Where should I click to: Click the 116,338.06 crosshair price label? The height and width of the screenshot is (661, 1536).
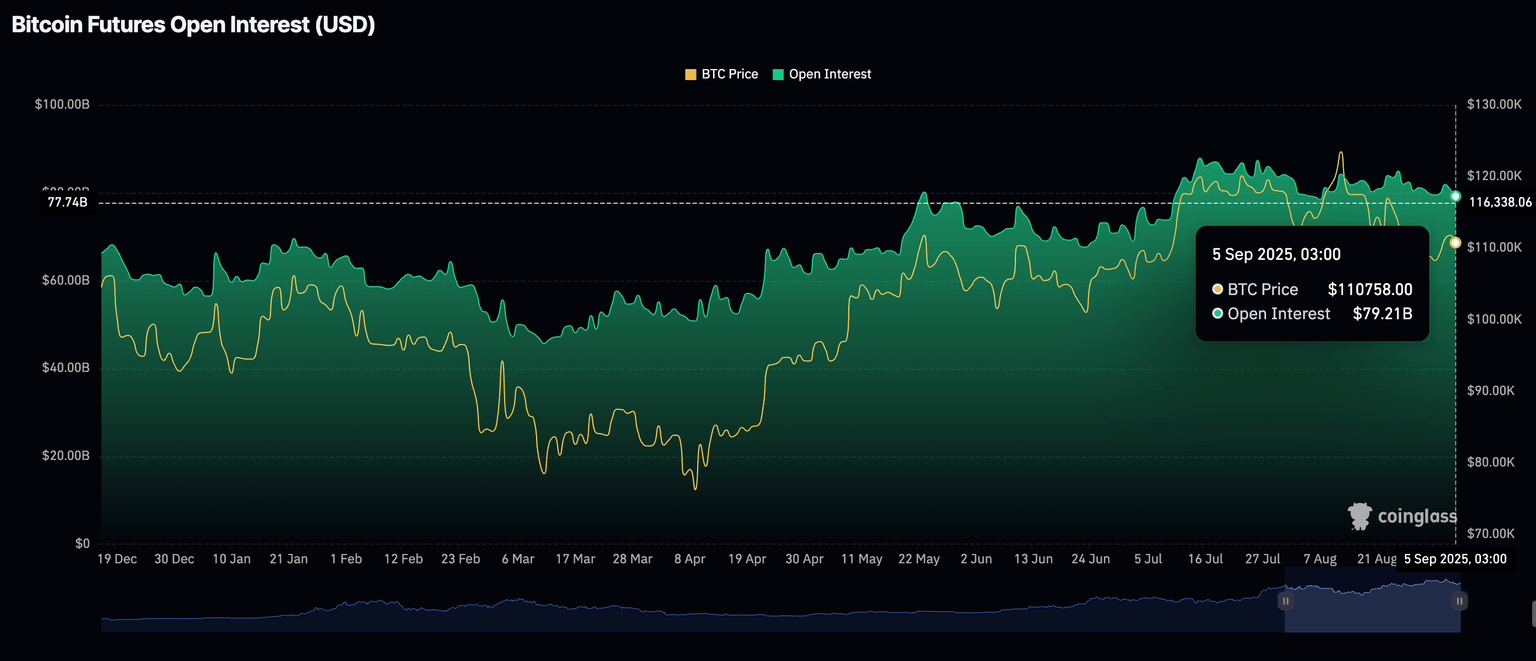click(x=1499, y=202)
